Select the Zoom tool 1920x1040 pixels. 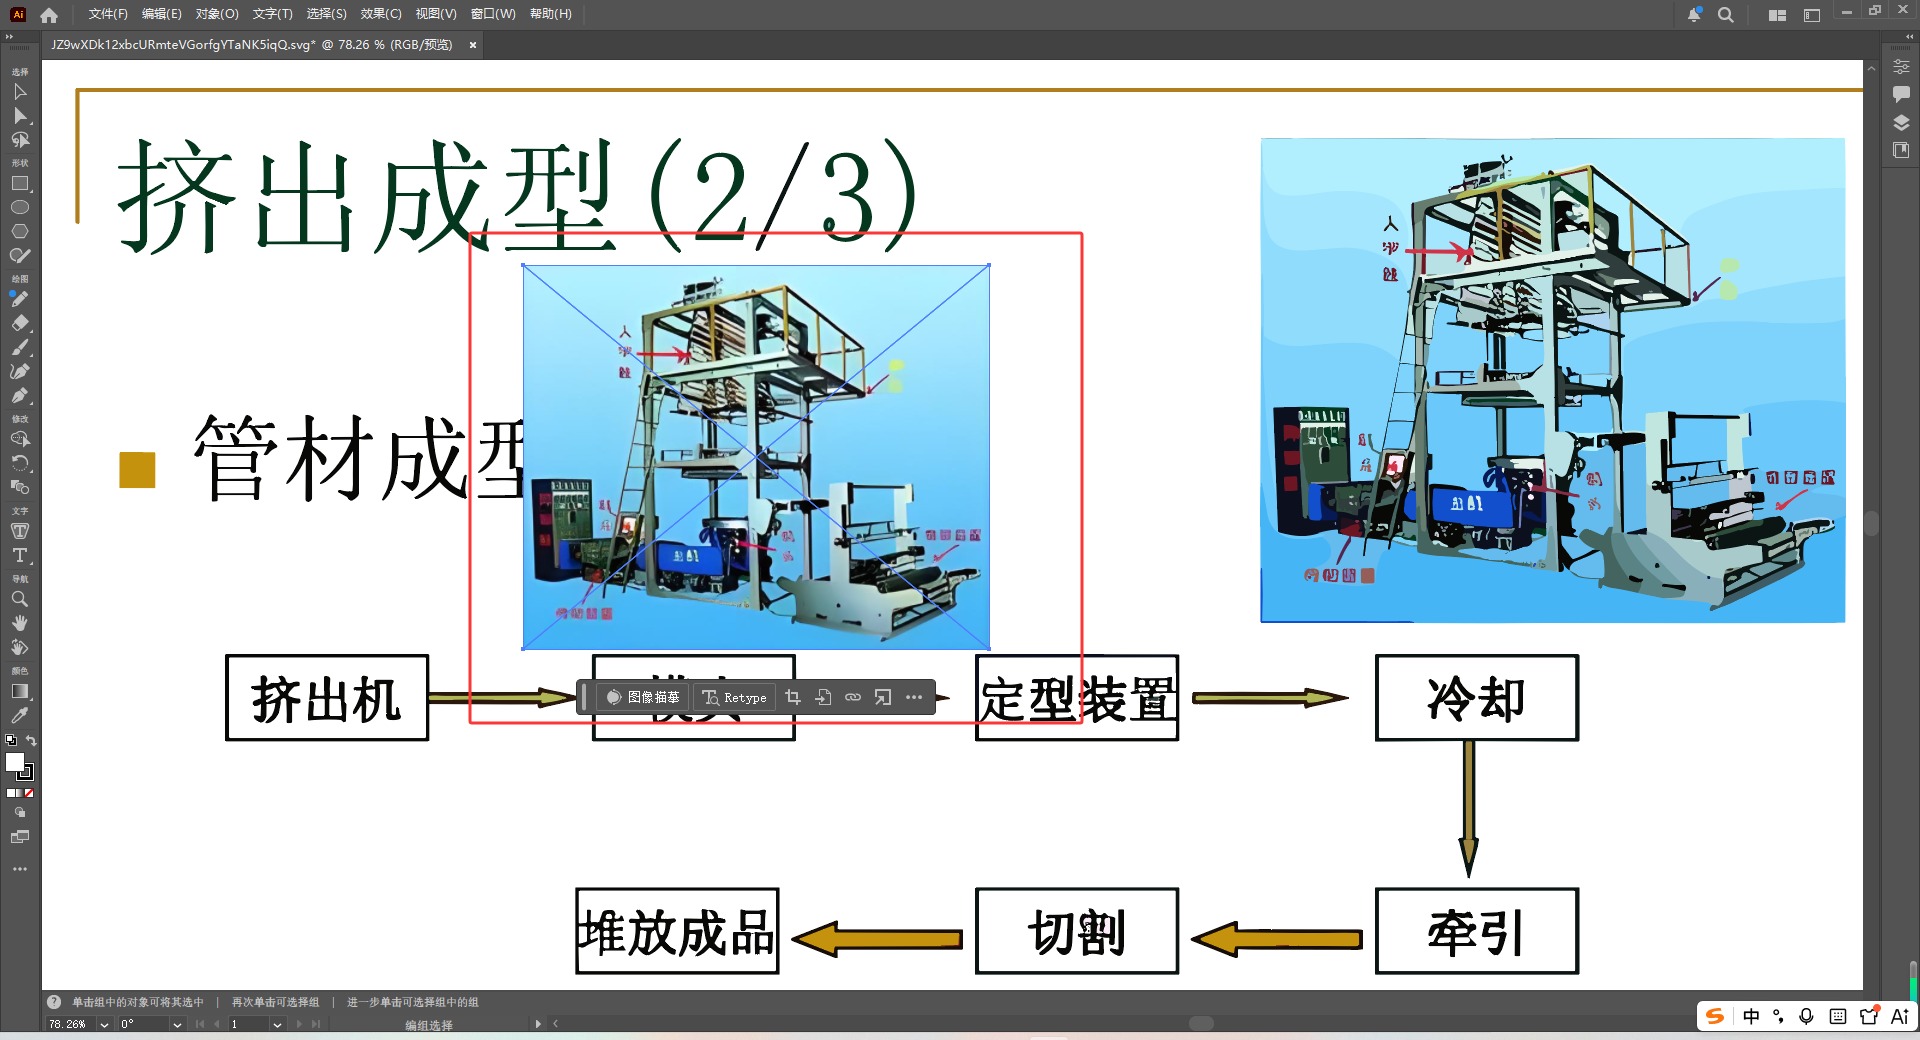pos(19,599)
